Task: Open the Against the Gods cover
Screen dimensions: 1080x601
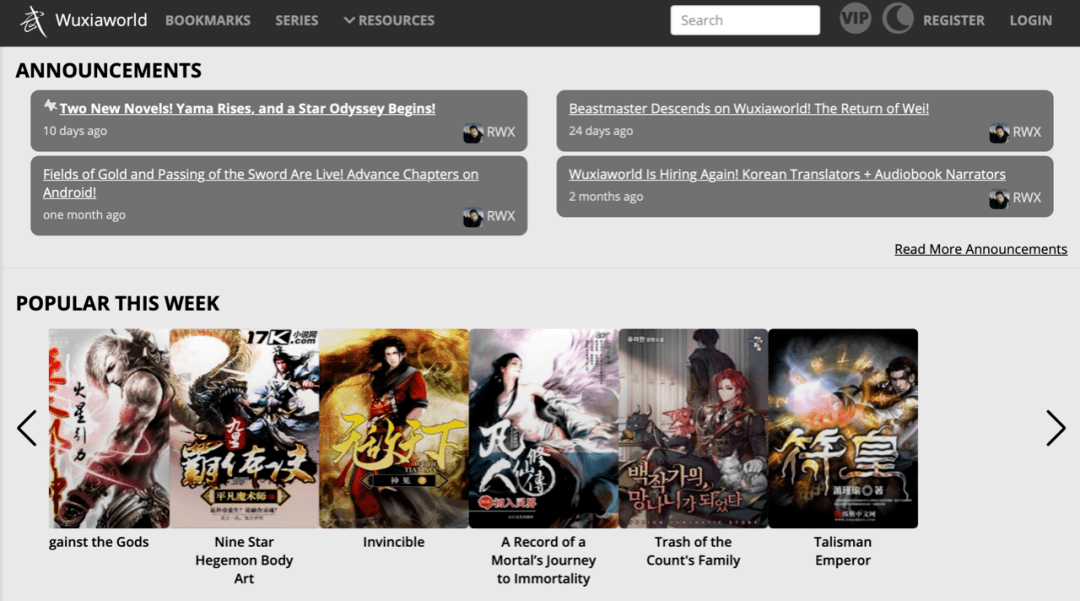Action: click(109, 428)
